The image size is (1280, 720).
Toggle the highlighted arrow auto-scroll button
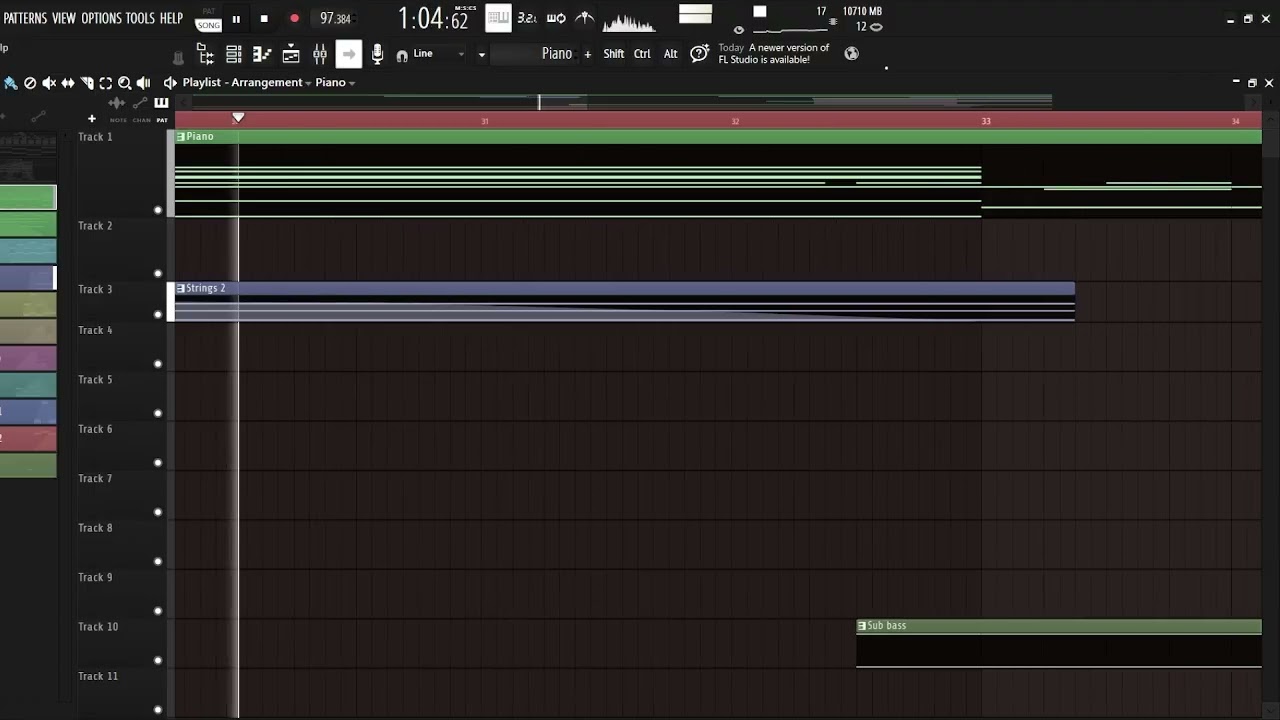coord(348,54)
